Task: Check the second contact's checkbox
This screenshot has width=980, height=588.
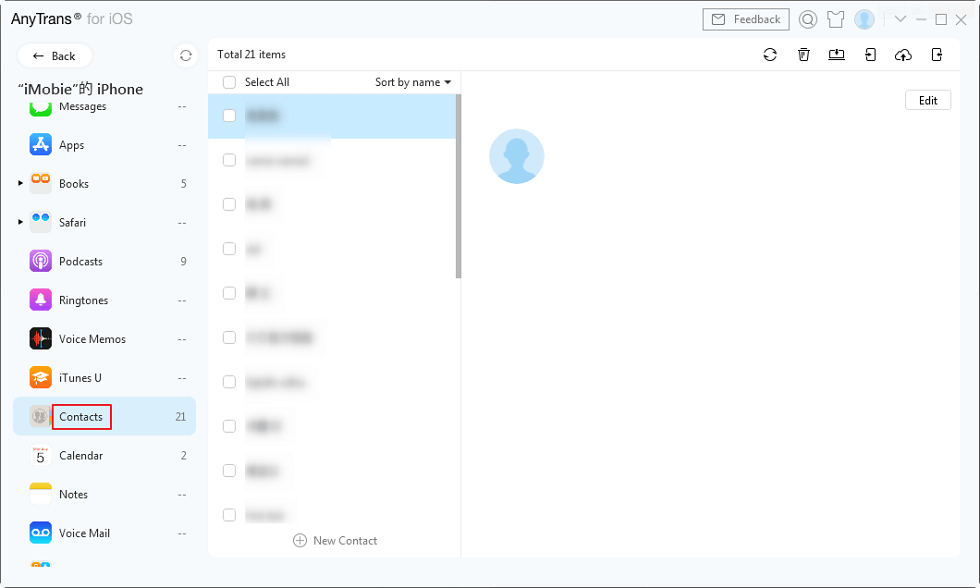Action: 229,160
